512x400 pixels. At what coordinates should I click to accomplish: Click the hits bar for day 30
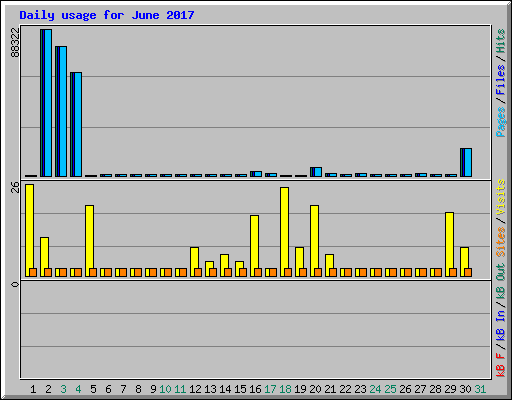pyautogui.click(x=466, y=162)
